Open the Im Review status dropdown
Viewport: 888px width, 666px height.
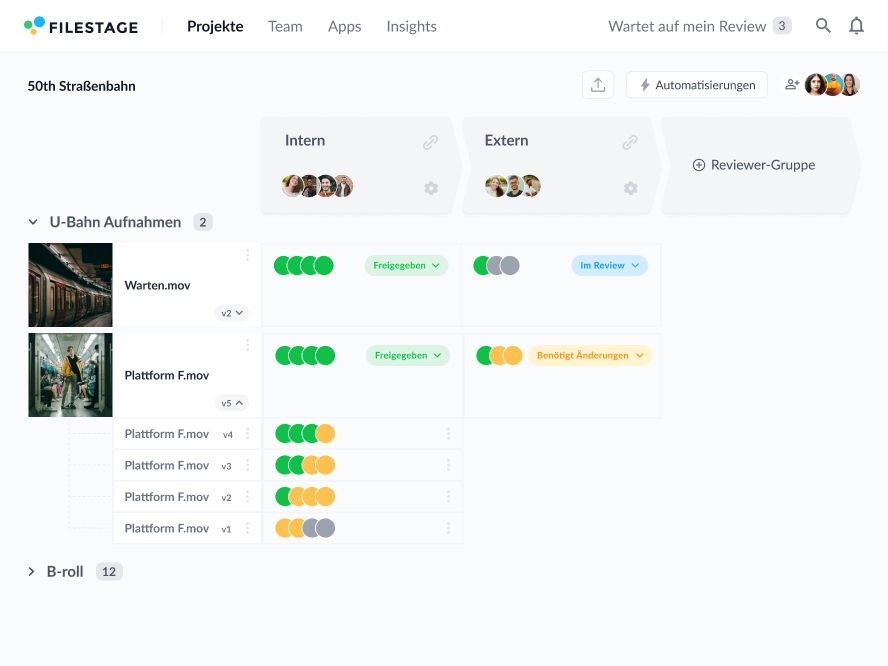point(609,265)
